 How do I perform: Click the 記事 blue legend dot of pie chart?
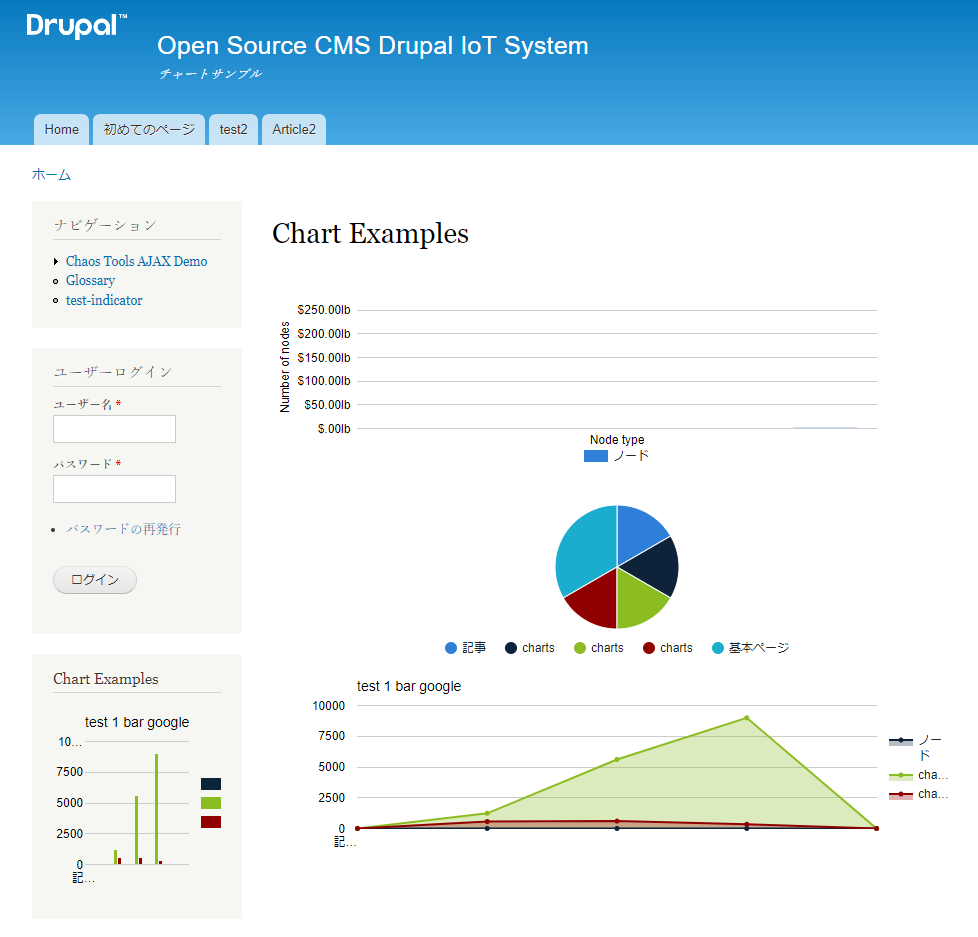pyautogui.click(x=451, y=648)
